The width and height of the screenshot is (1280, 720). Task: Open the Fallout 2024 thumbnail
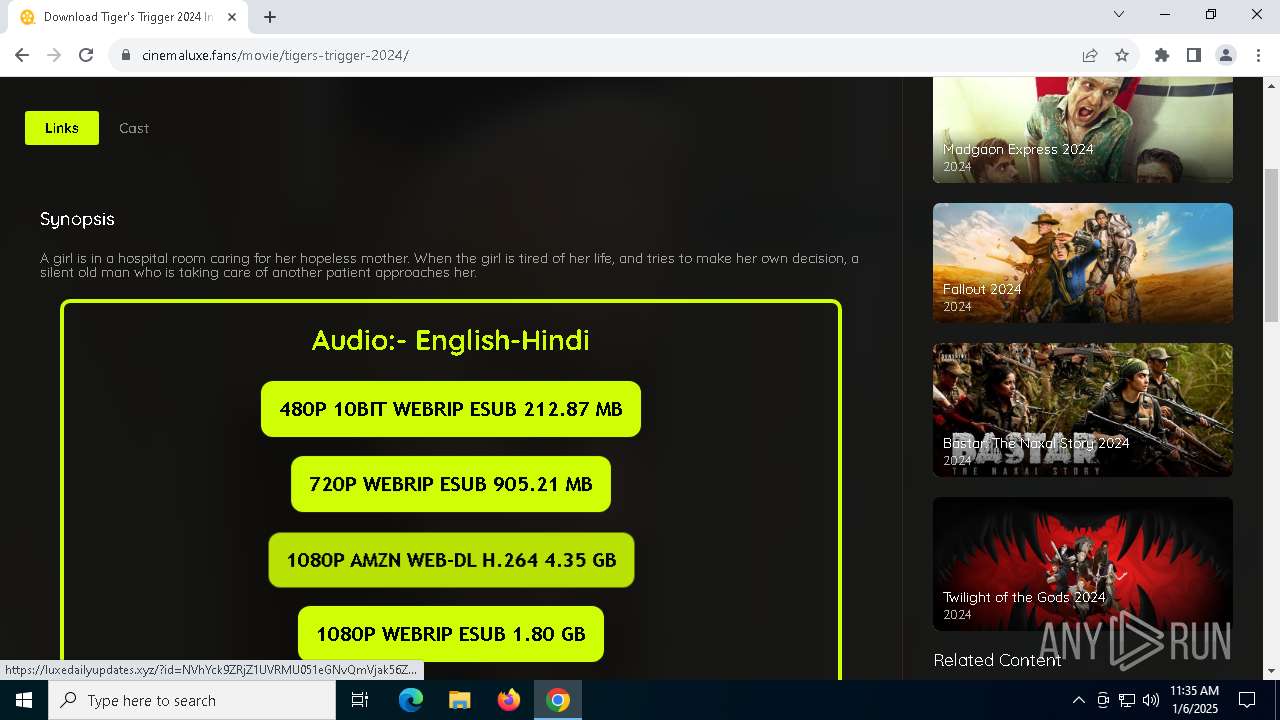1083,263
